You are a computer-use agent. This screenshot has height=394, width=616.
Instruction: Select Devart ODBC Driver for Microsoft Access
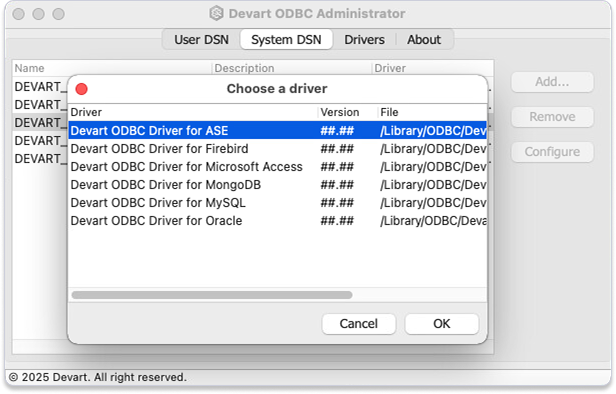pyautogui.click(x=277, y=167)
